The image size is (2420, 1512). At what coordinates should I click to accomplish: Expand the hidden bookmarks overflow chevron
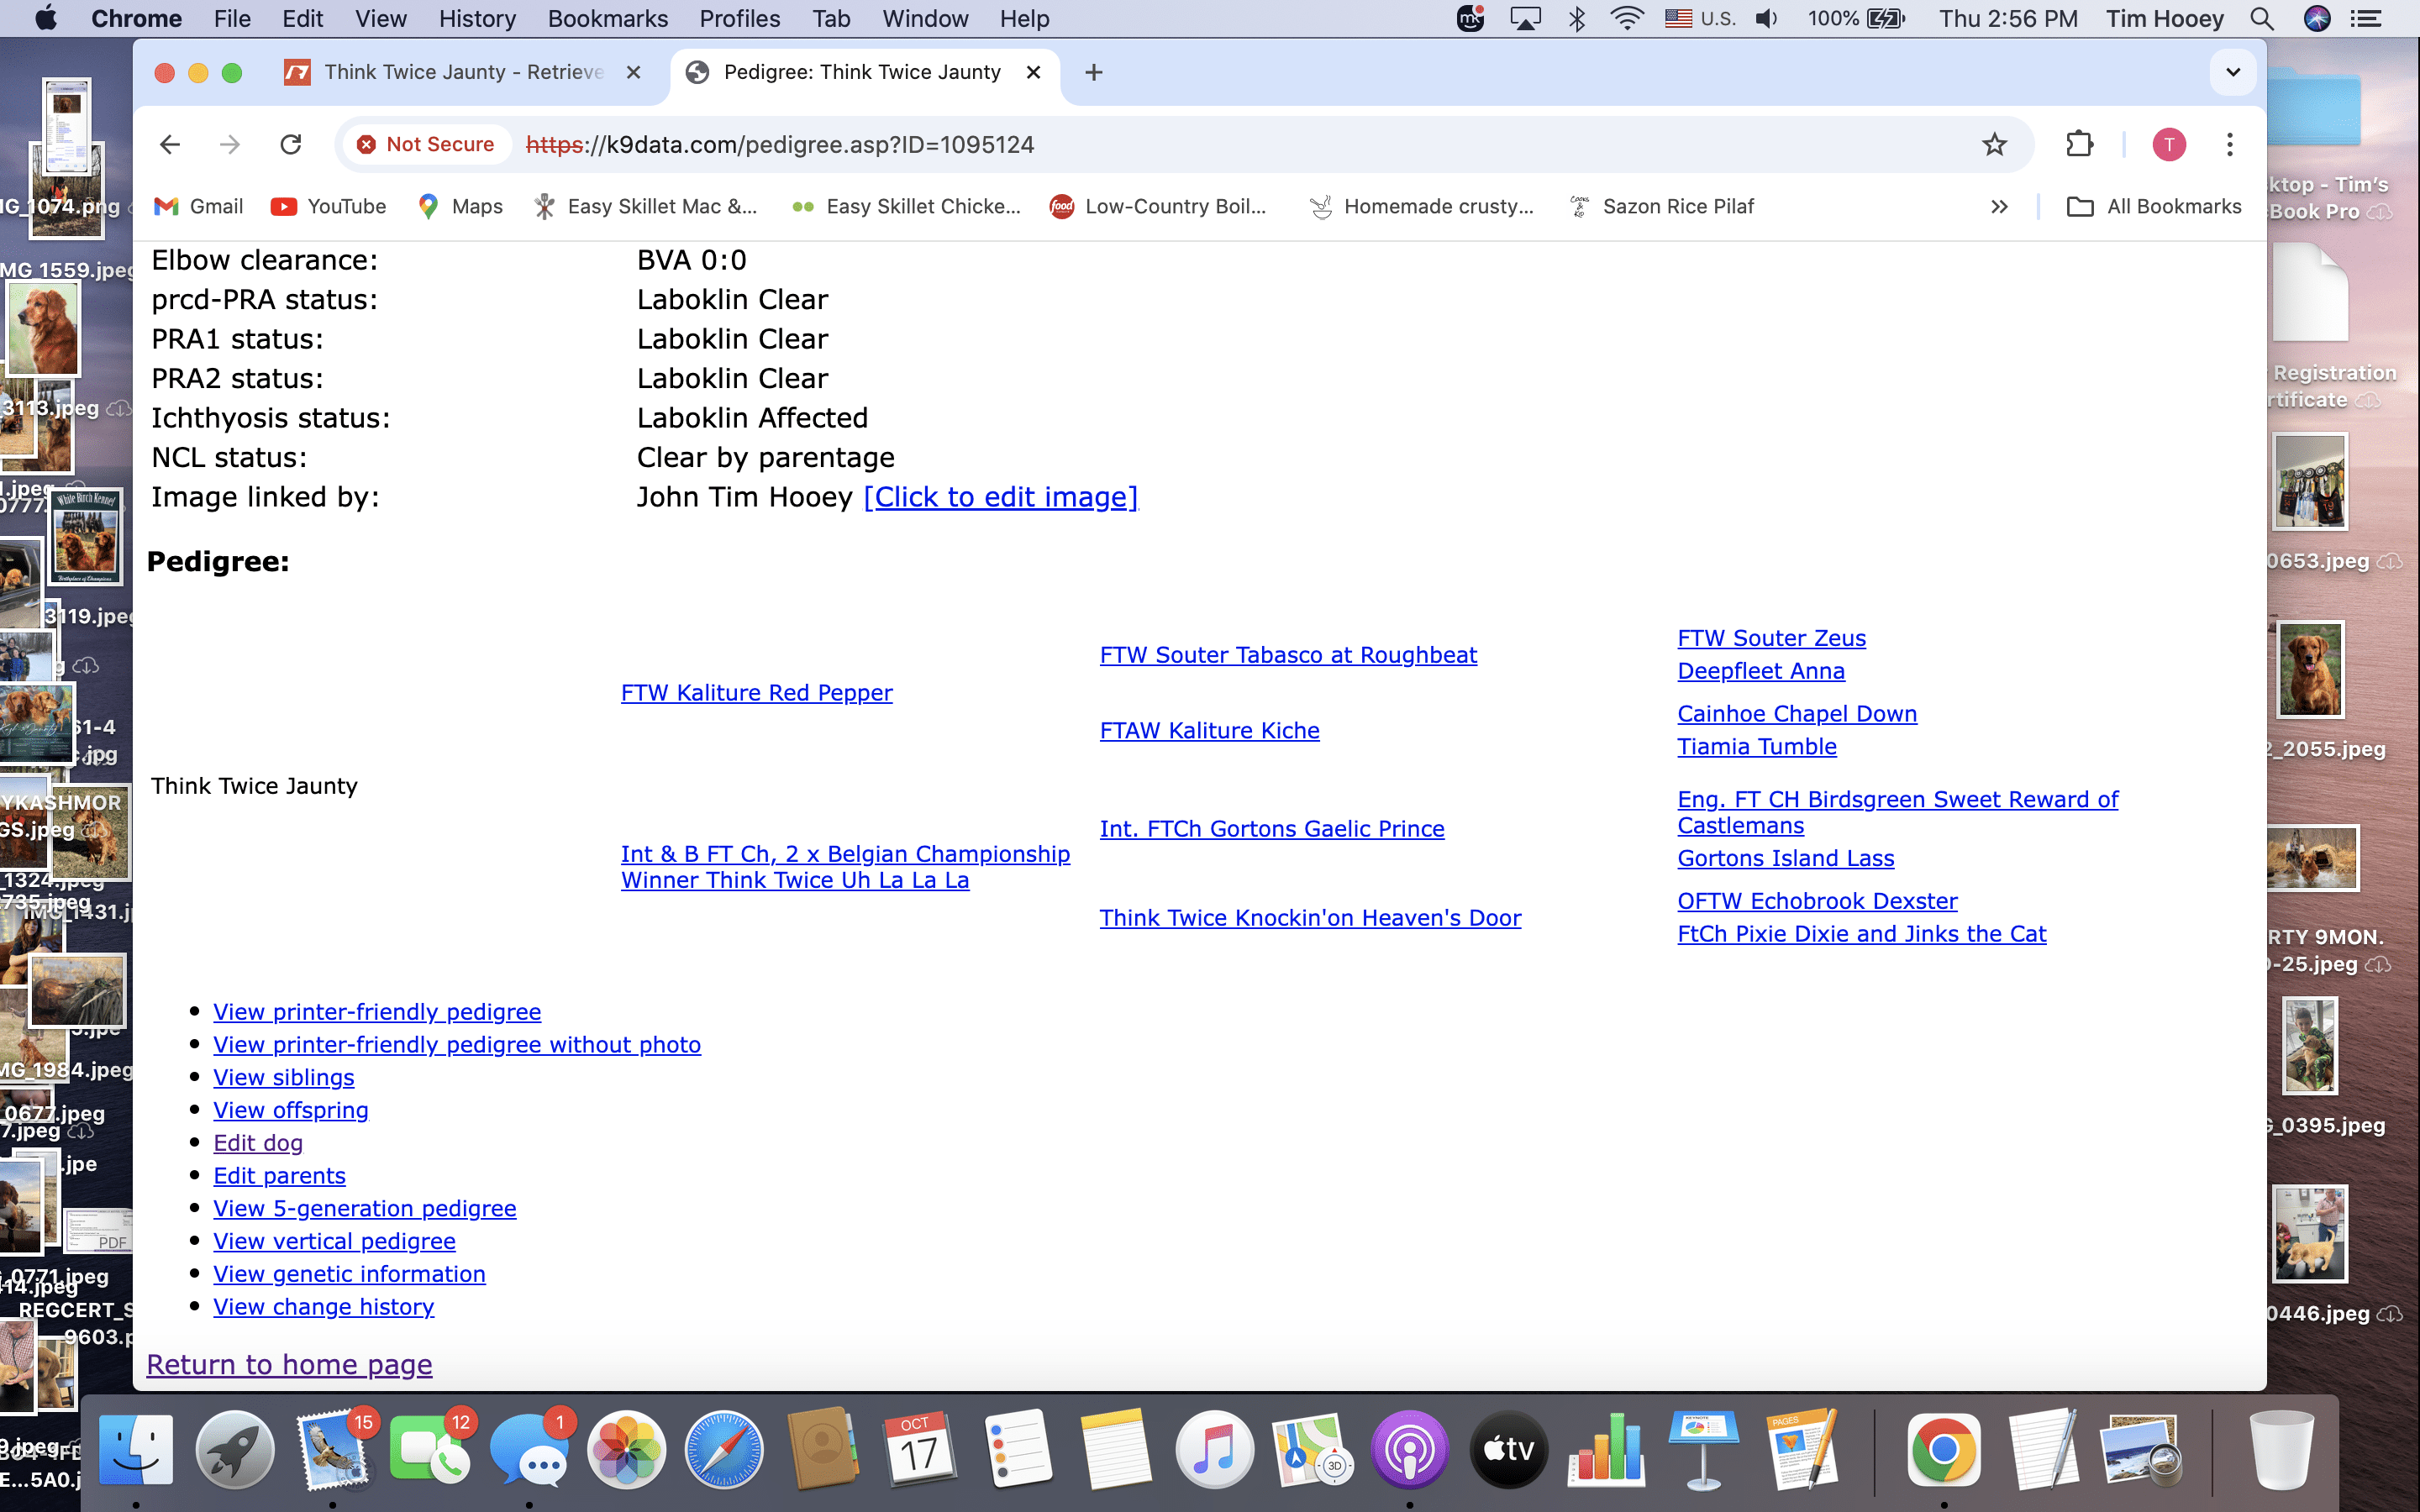[x=1998, y=207]
